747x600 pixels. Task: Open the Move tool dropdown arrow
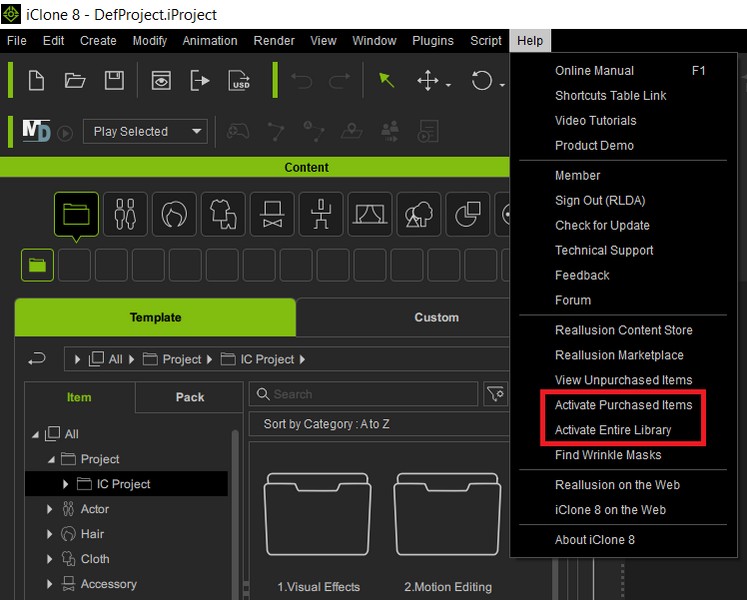[x=448, y=85]
